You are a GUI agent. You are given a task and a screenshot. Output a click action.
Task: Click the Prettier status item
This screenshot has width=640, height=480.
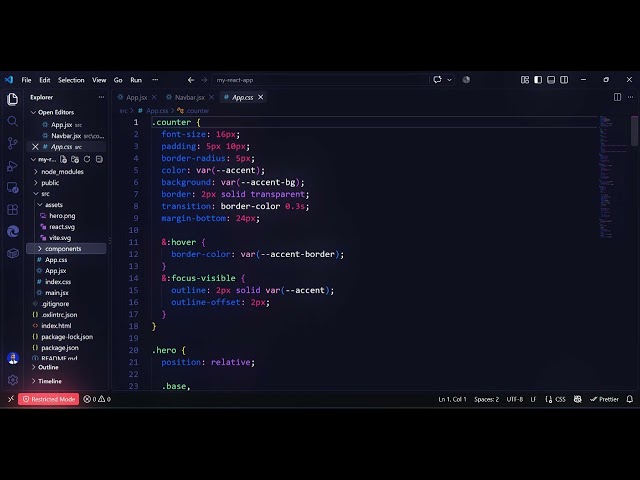604,399
